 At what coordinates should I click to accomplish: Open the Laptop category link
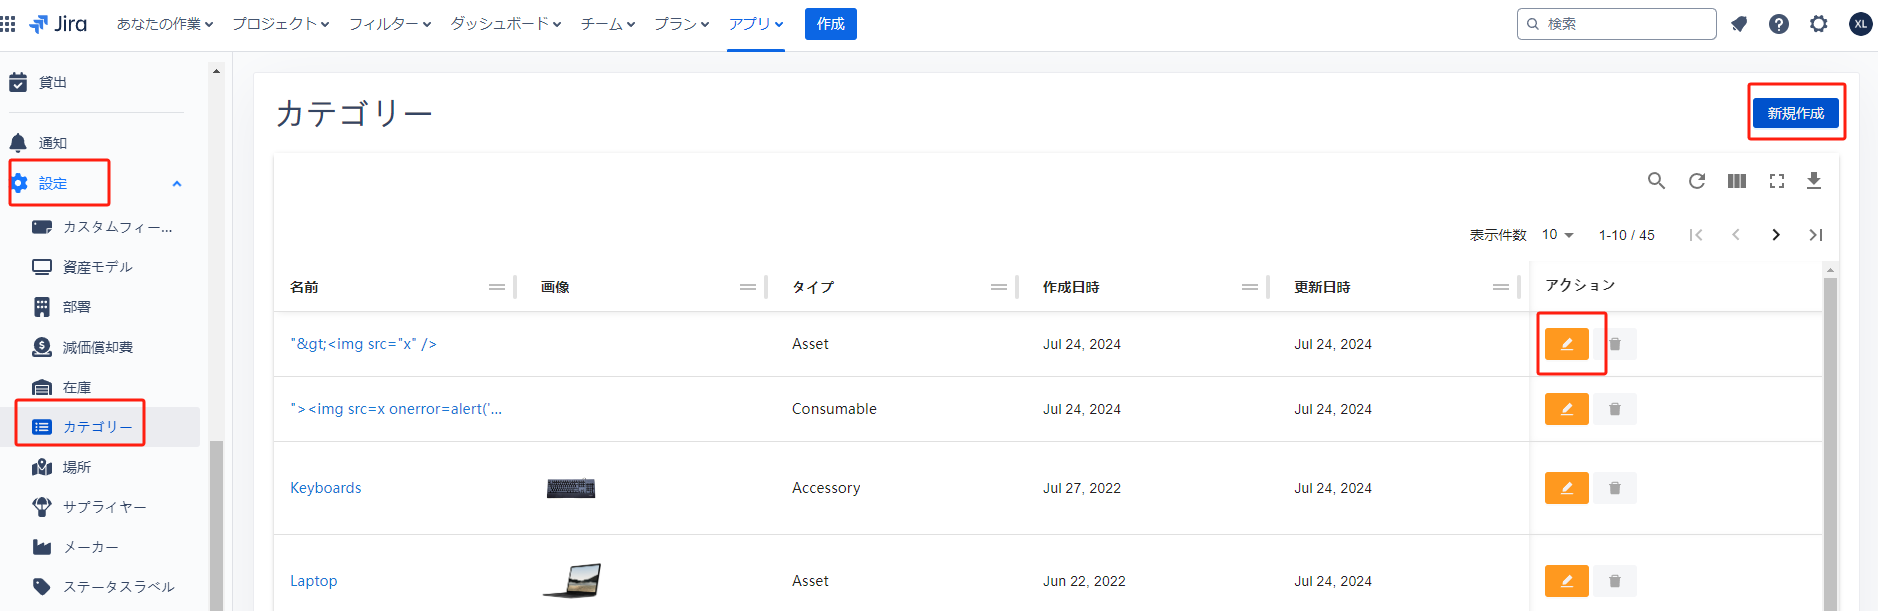[313, 581]
